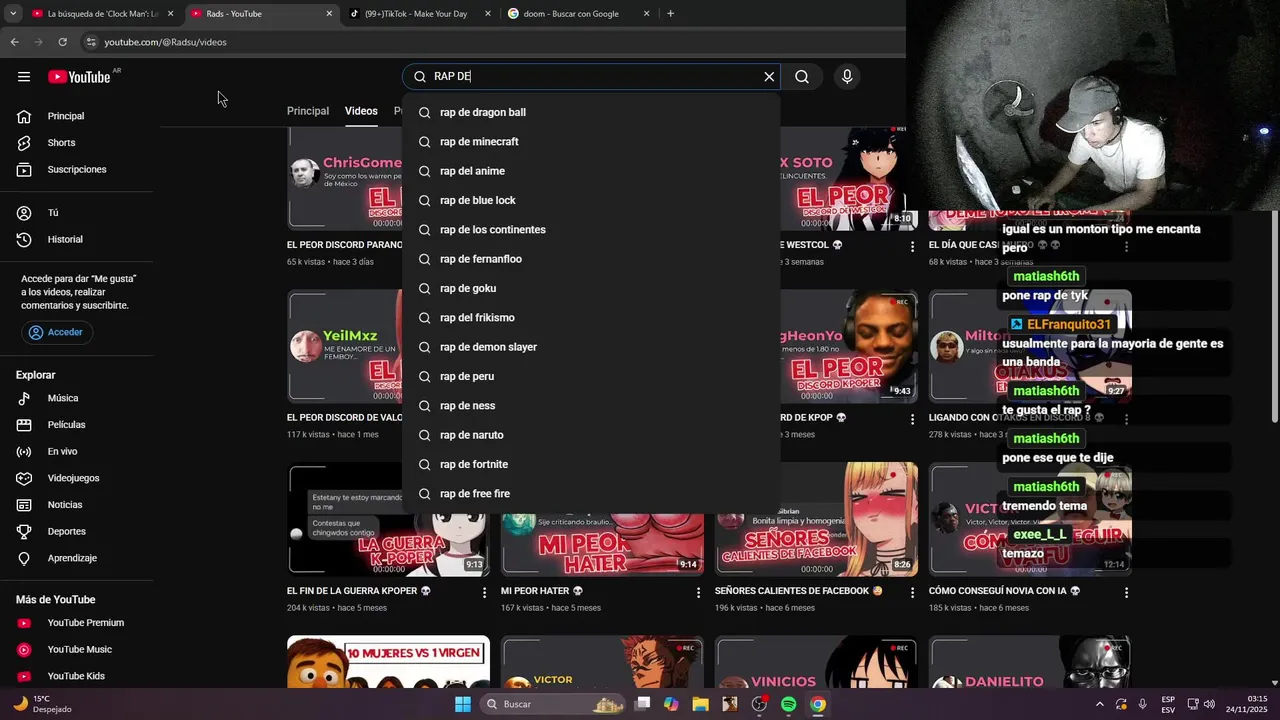Pick the "rap de free fire" suggestion
Image resolution: width=1280 pixels, height=720 pixels.
click(x=591, y=494)
